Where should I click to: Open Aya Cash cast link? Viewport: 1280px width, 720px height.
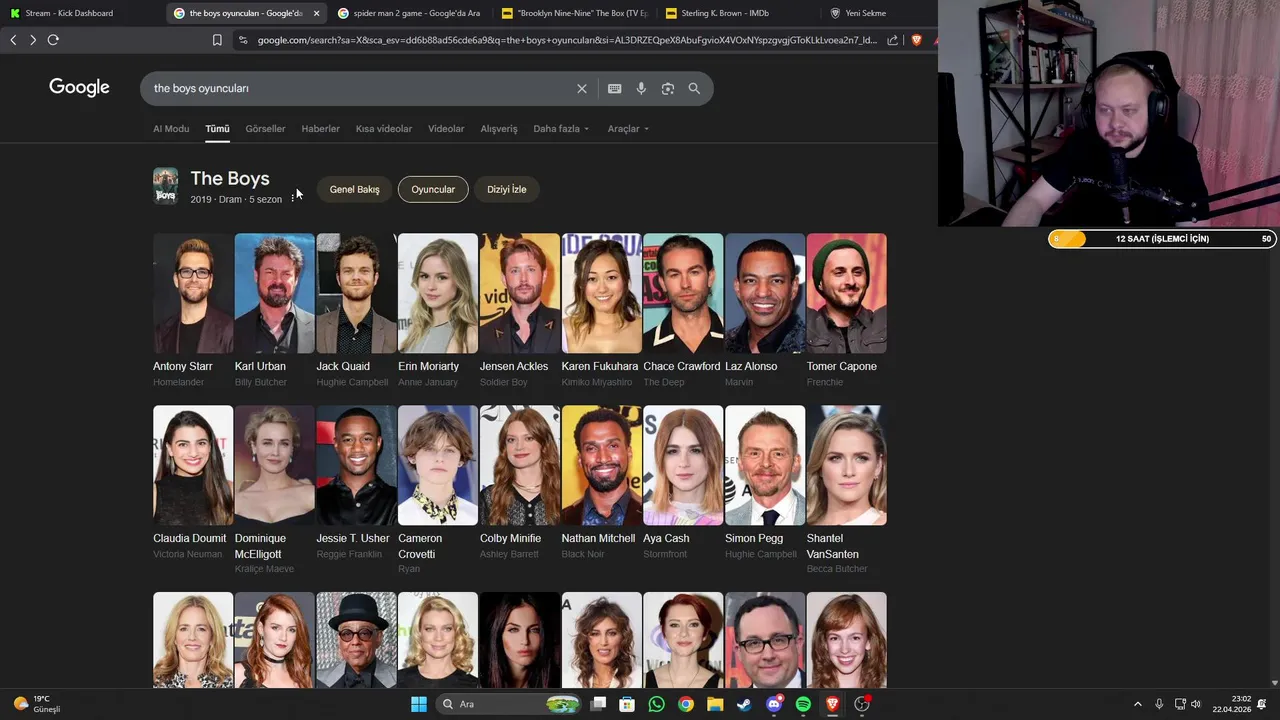[x=683, y=482]
